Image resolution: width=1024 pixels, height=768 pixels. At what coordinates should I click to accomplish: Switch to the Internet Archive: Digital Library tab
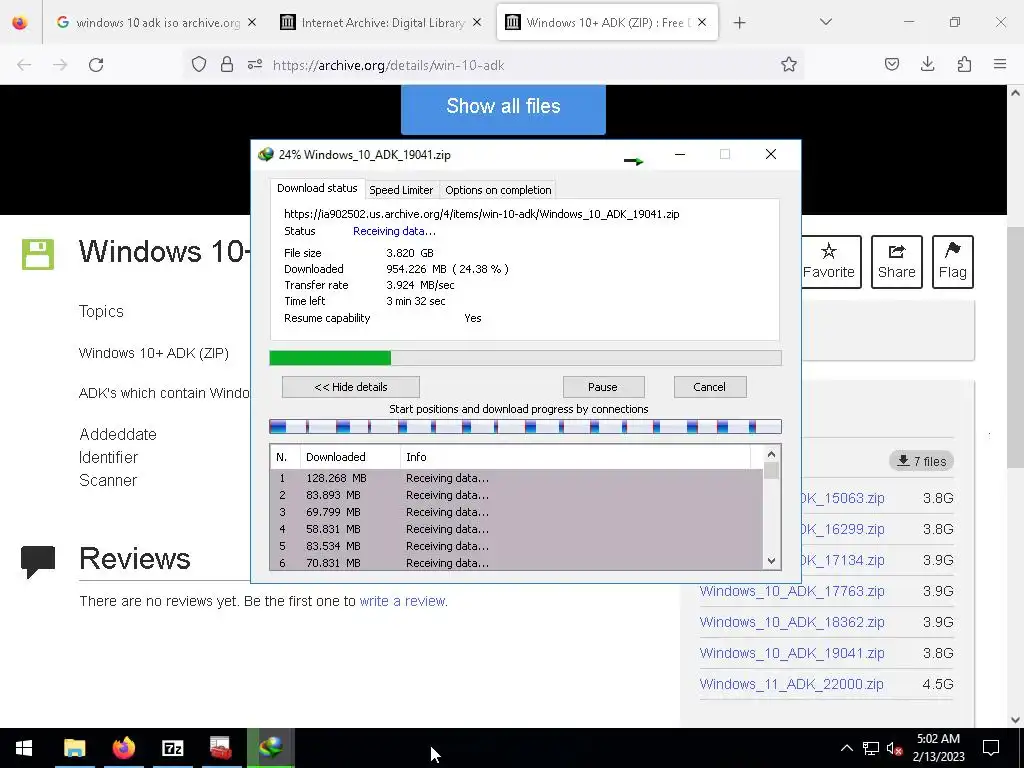pyautogui.click(x=383, y=23)
